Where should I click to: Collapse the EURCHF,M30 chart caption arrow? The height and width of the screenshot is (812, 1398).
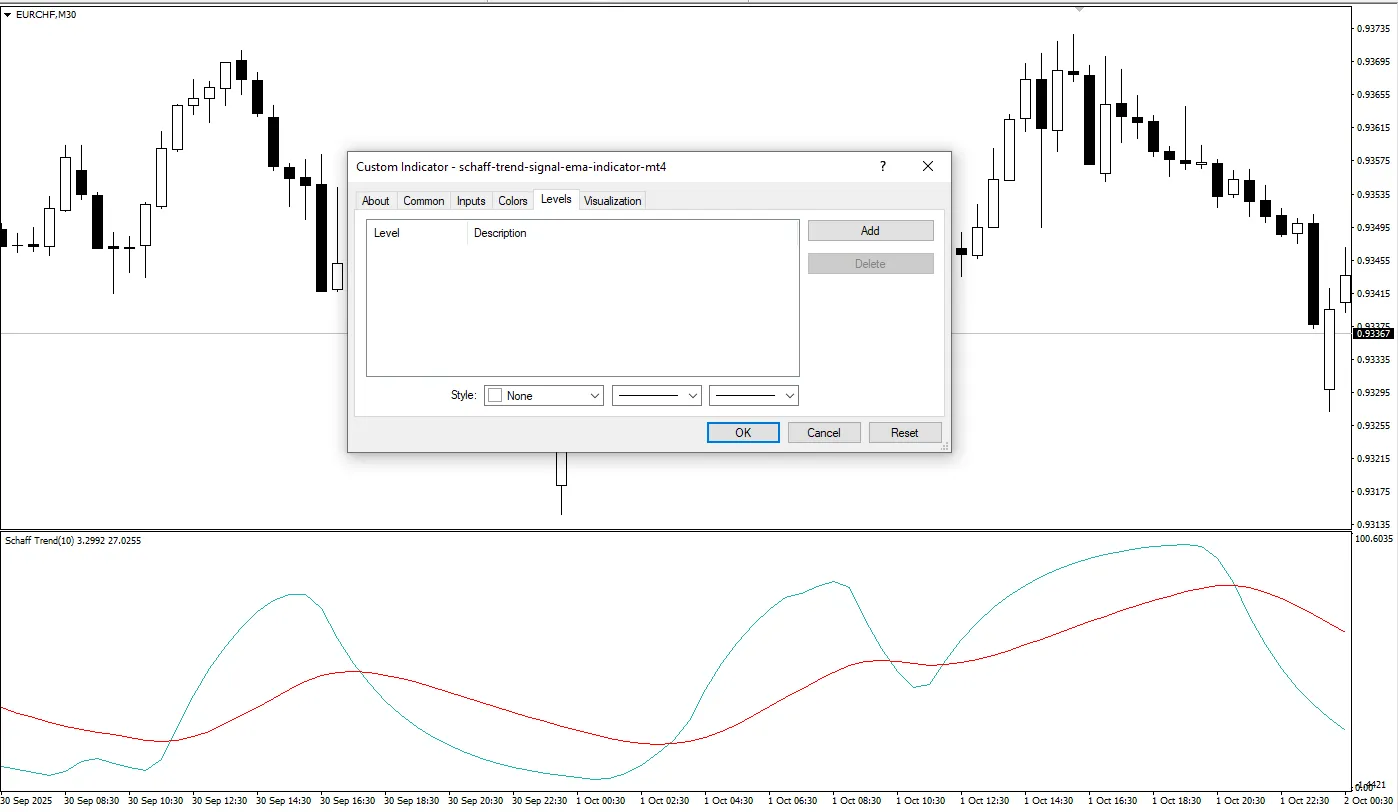click(x=8, y=14)
